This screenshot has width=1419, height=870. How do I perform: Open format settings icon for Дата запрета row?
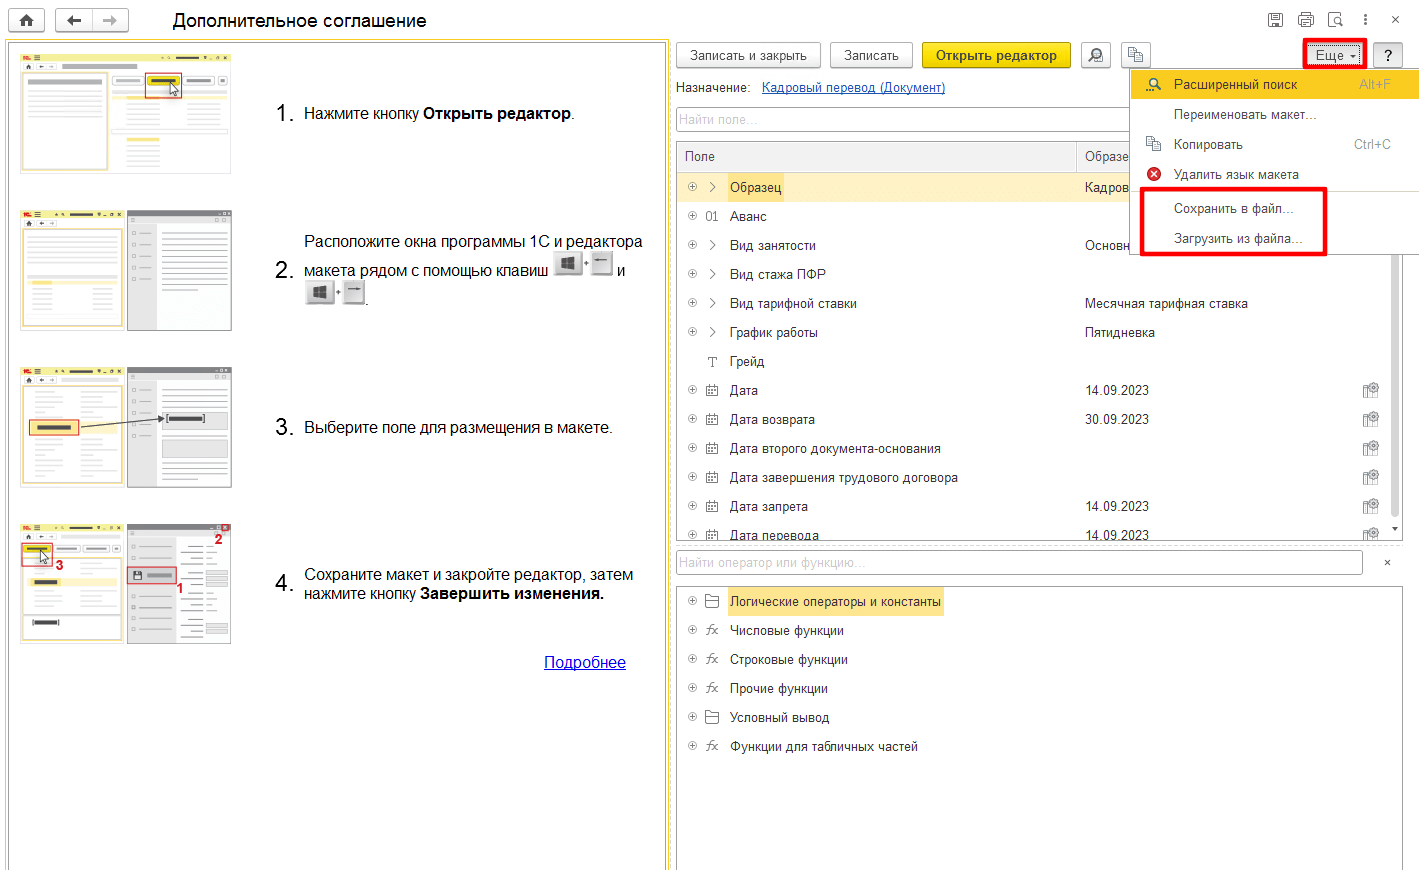(x=1370, y=506)
